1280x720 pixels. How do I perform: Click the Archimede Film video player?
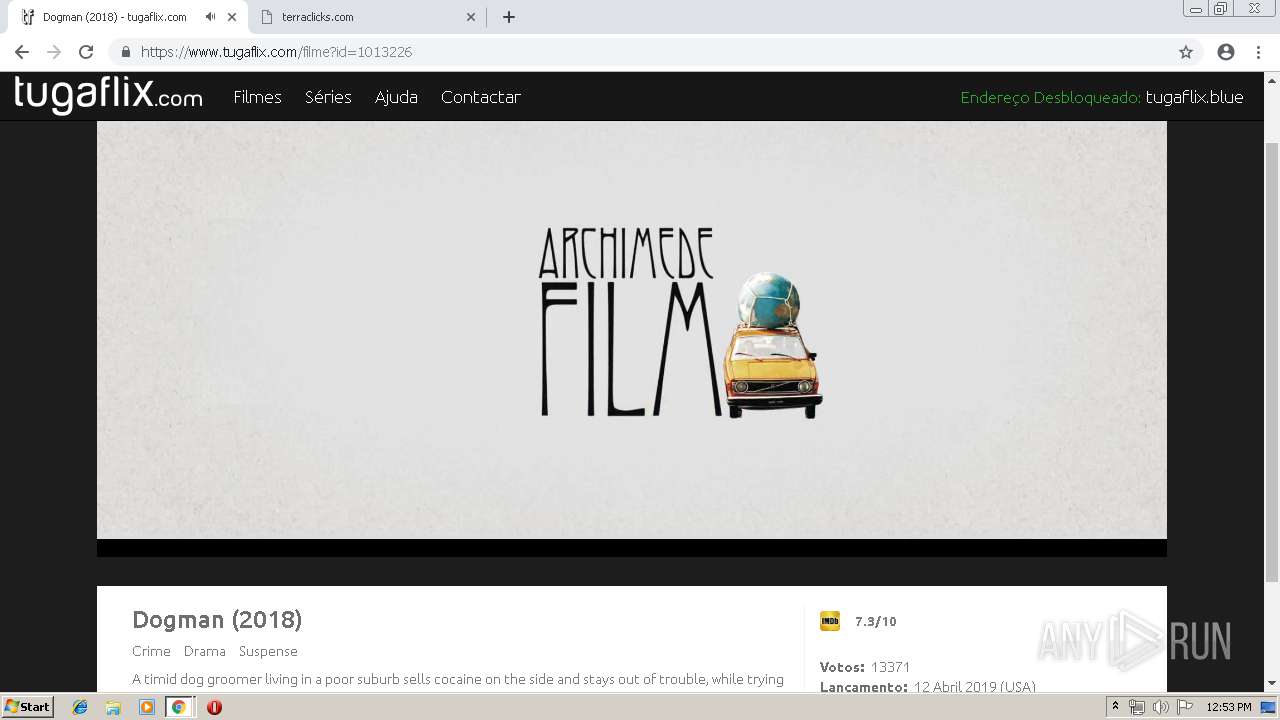click(x=632, y=330)
